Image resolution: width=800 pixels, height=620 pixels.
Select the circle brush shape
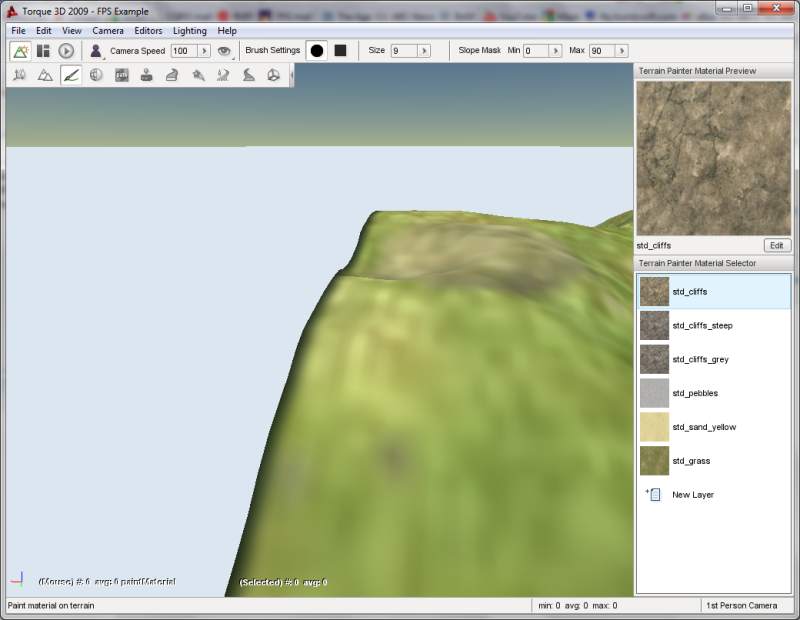(x=316, y=51)
